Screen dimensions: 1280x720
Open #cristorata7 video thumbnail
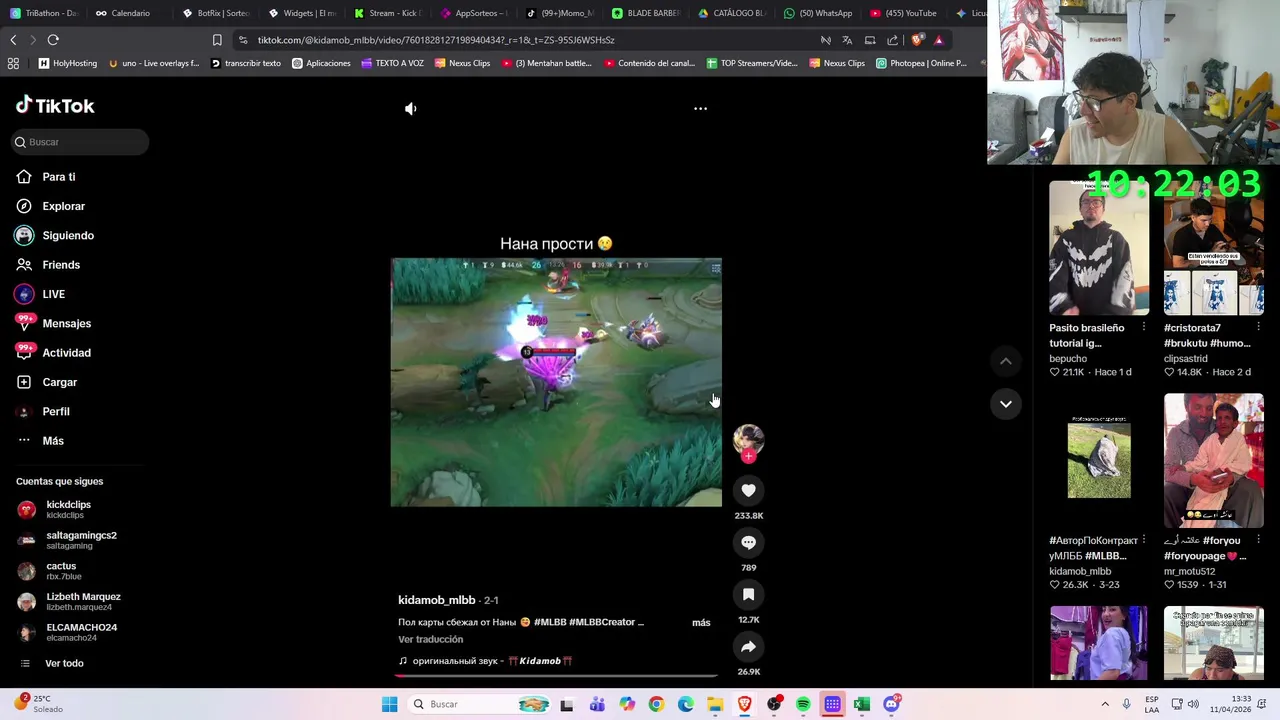[x=1213, y=248]
